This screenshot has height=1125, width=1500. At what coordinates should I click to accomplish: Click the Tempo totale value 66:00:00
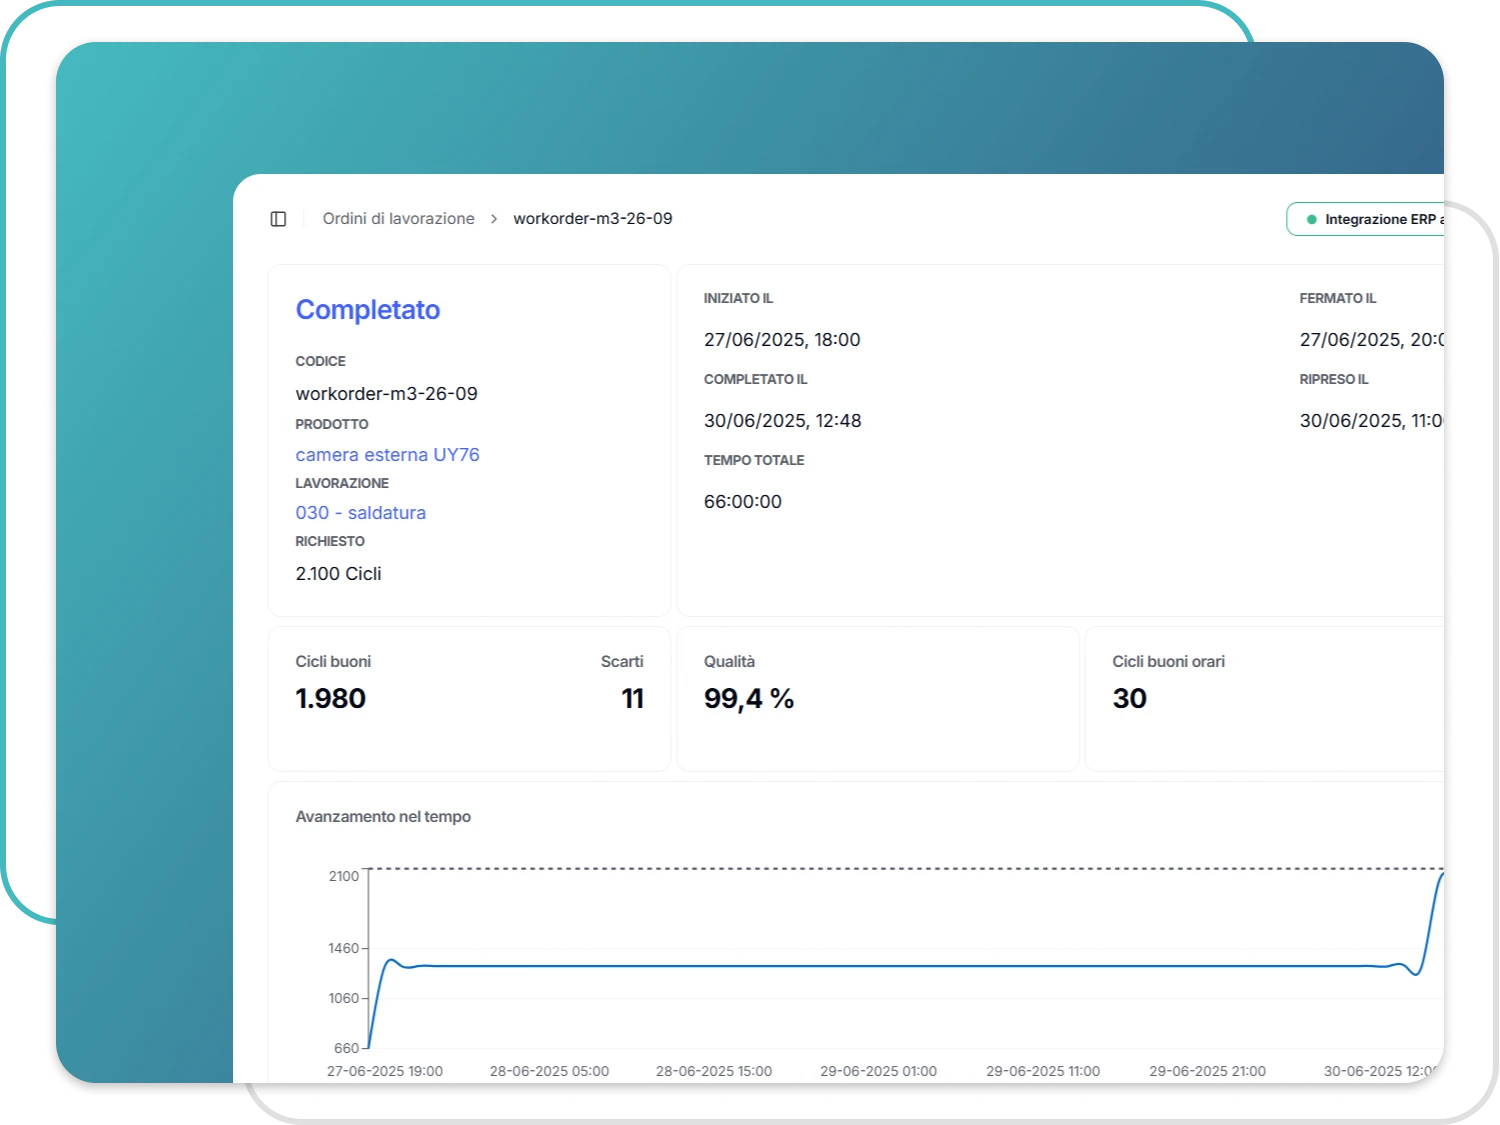point(742,502)
